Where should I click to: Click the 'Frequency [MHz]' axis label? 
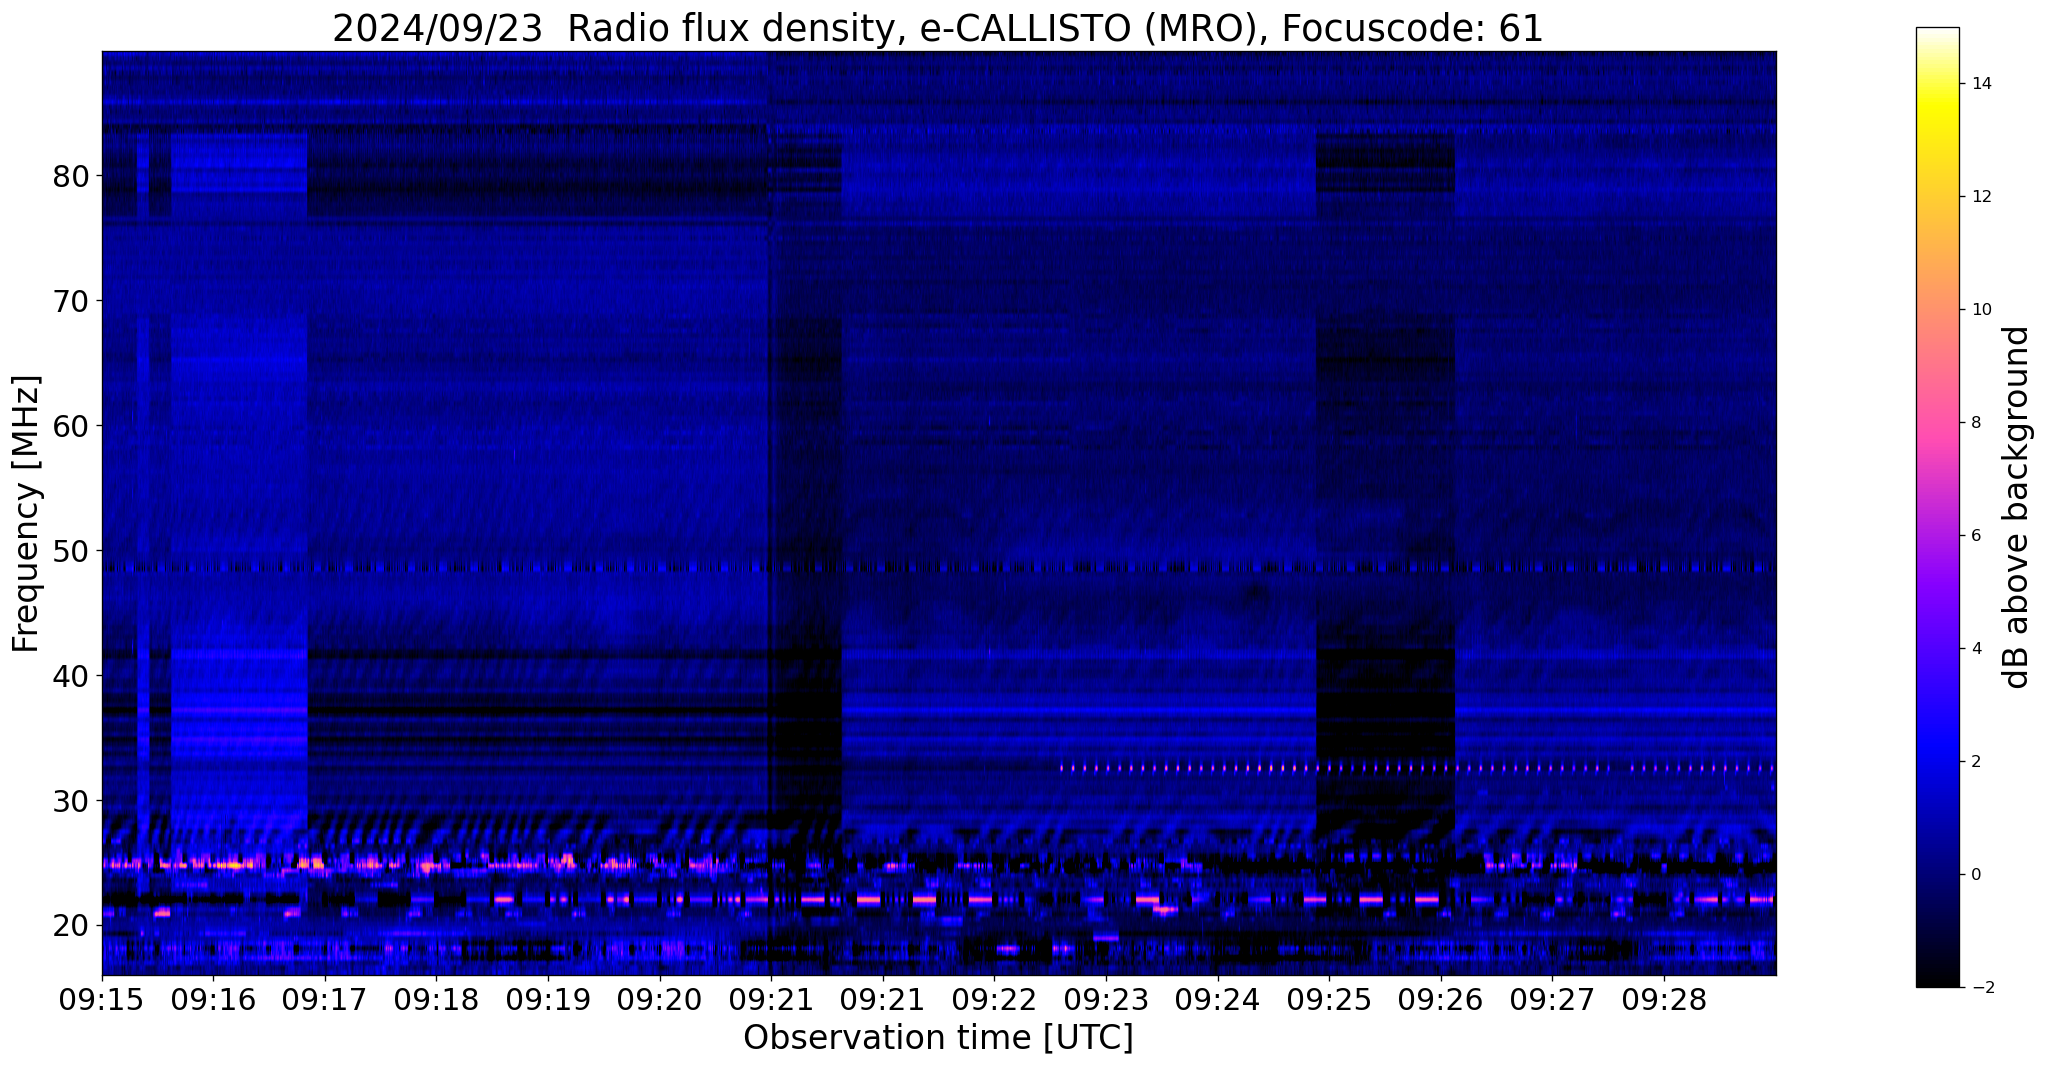pyautogui.click(x=27, y=514)
